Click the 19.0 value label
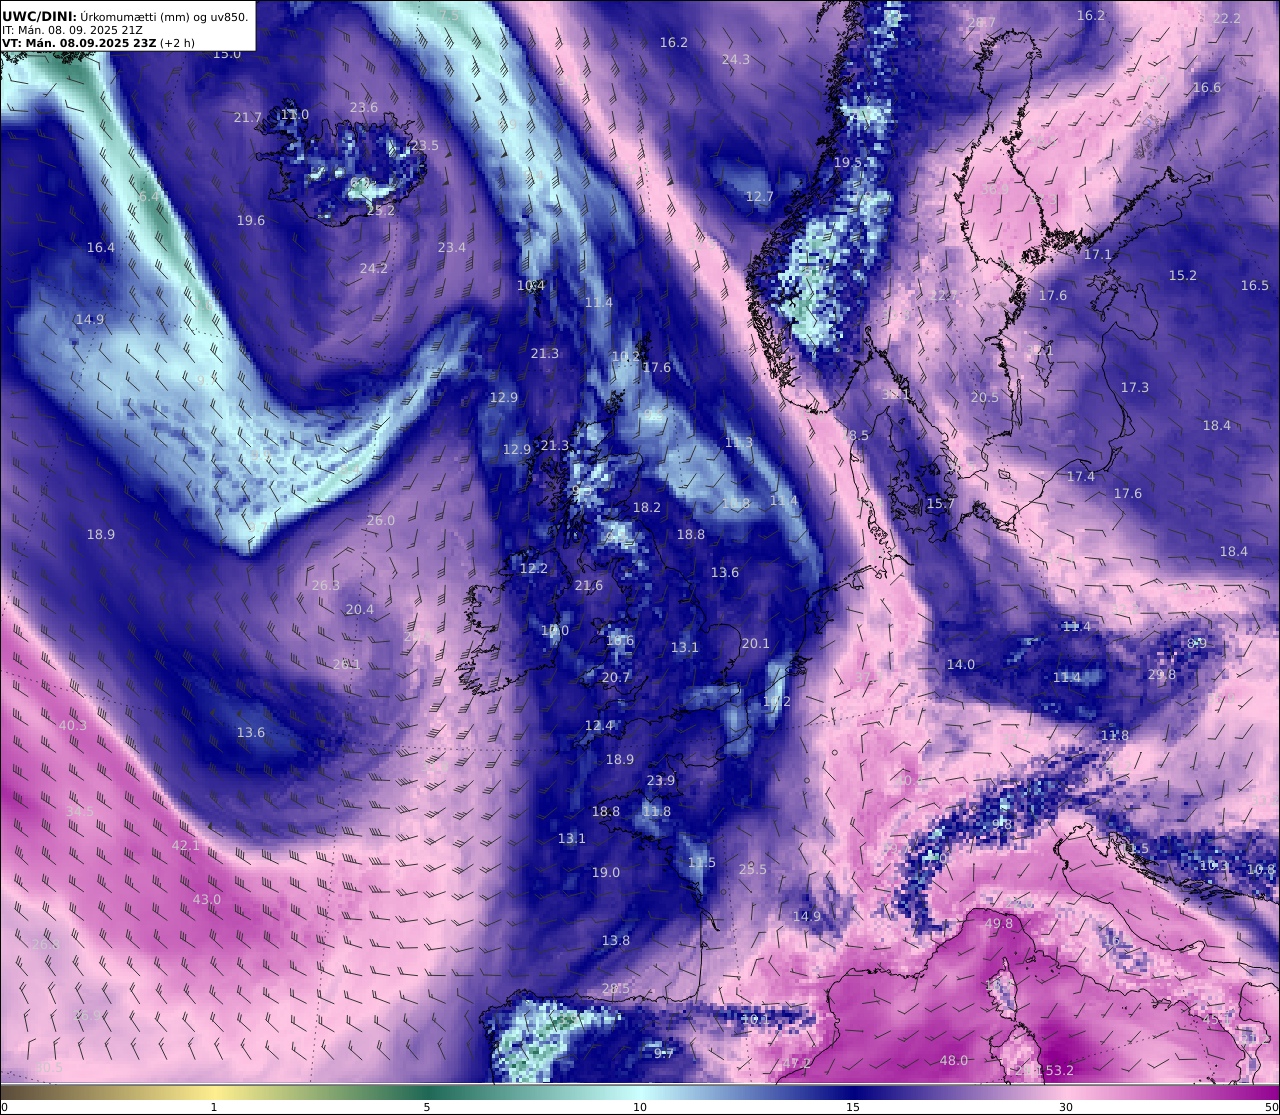Image resolution: width=1280 pixels, height=1115 pixels. pyautogui.click(x=606, y=873)
